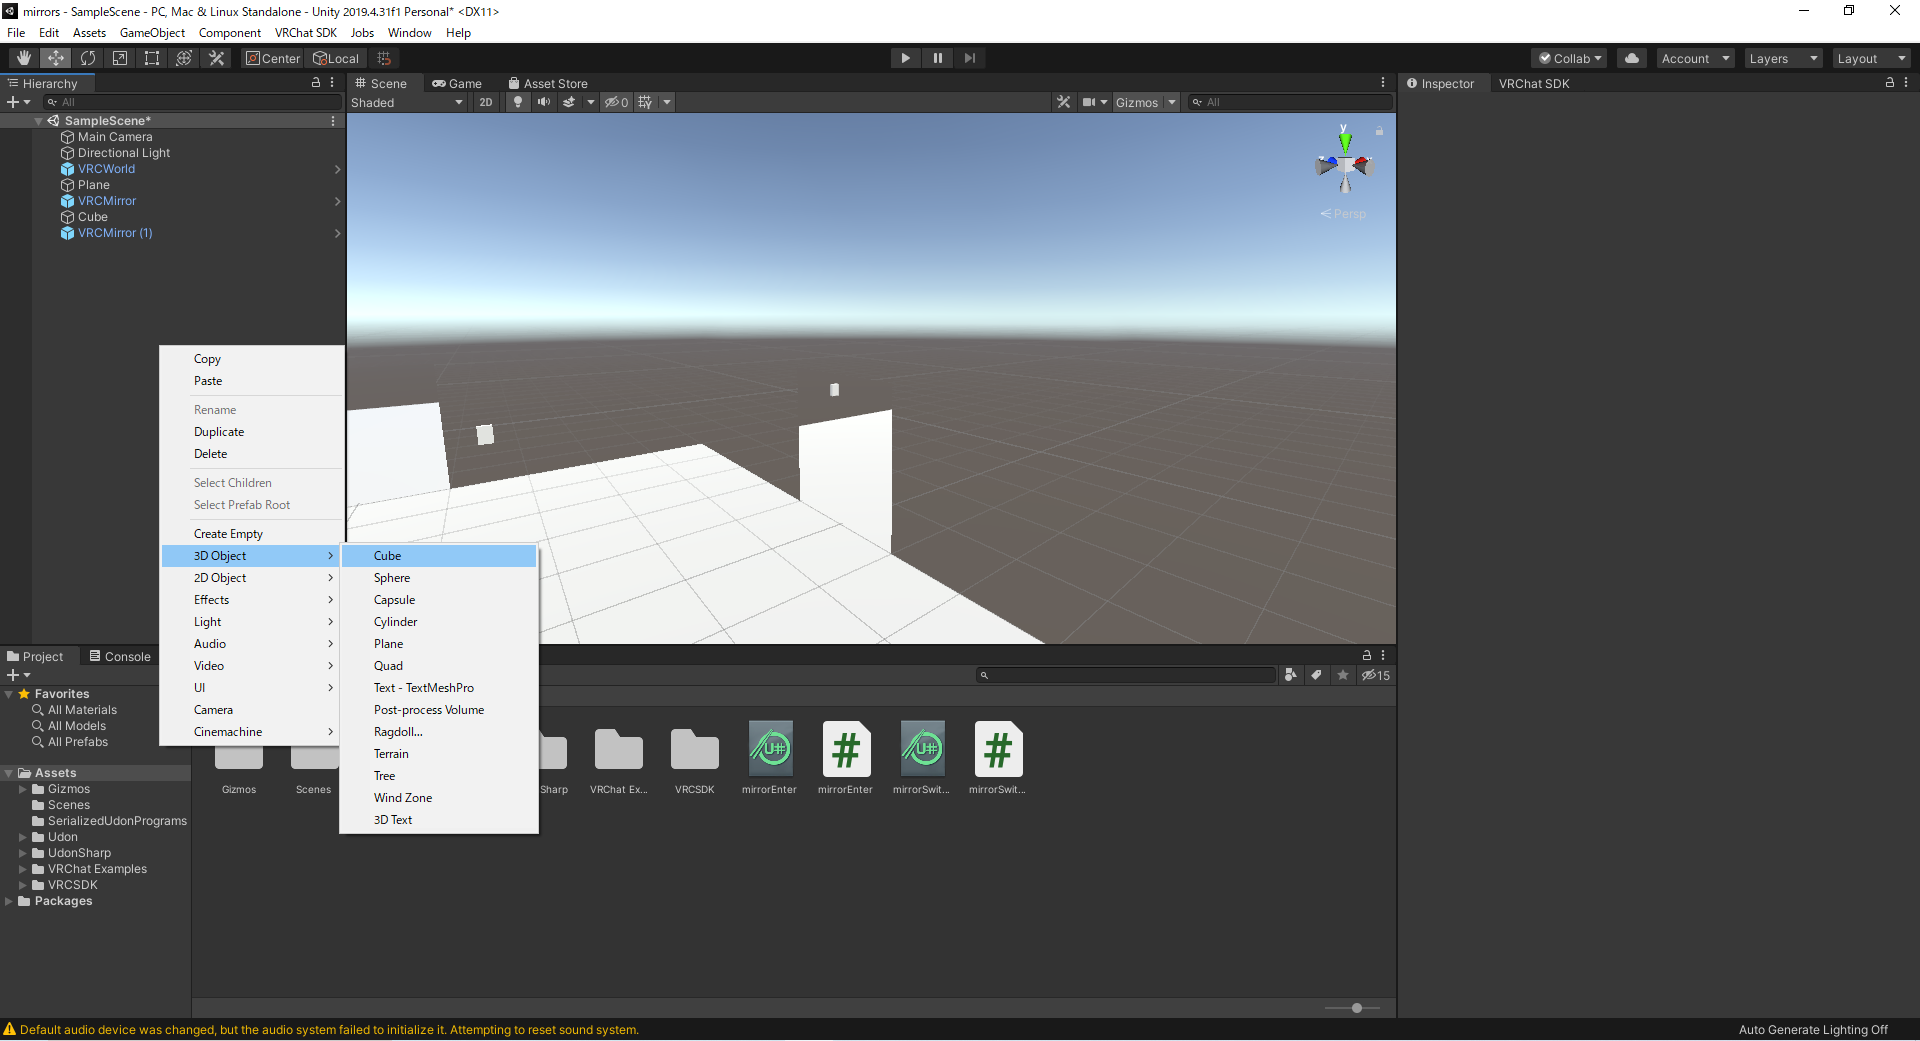Choose Terrain from 3D Object submenu

pyautogui.click(x=439, y=754)
